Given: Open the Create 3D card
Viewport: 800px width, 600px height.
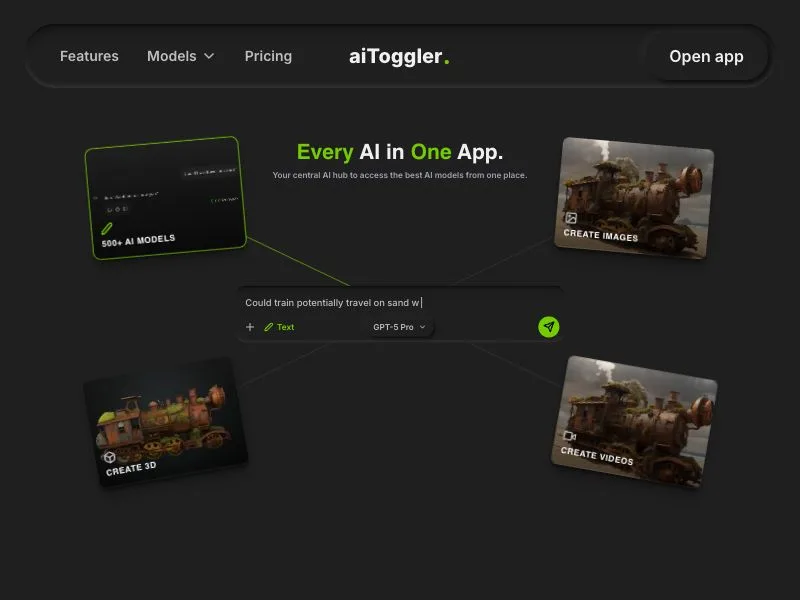Looking at the screenshot, I should (165, 421).
